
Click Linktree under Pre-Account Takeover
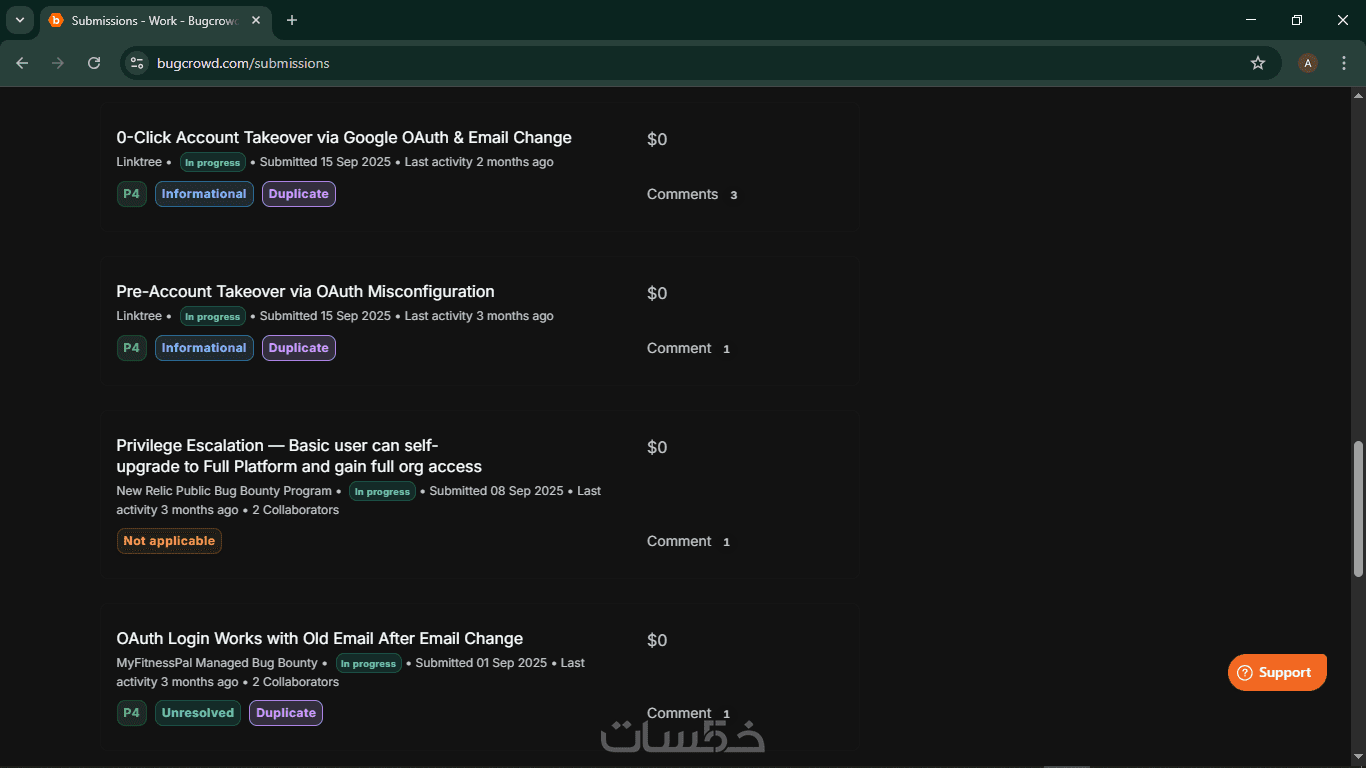[x=139, y=316]
